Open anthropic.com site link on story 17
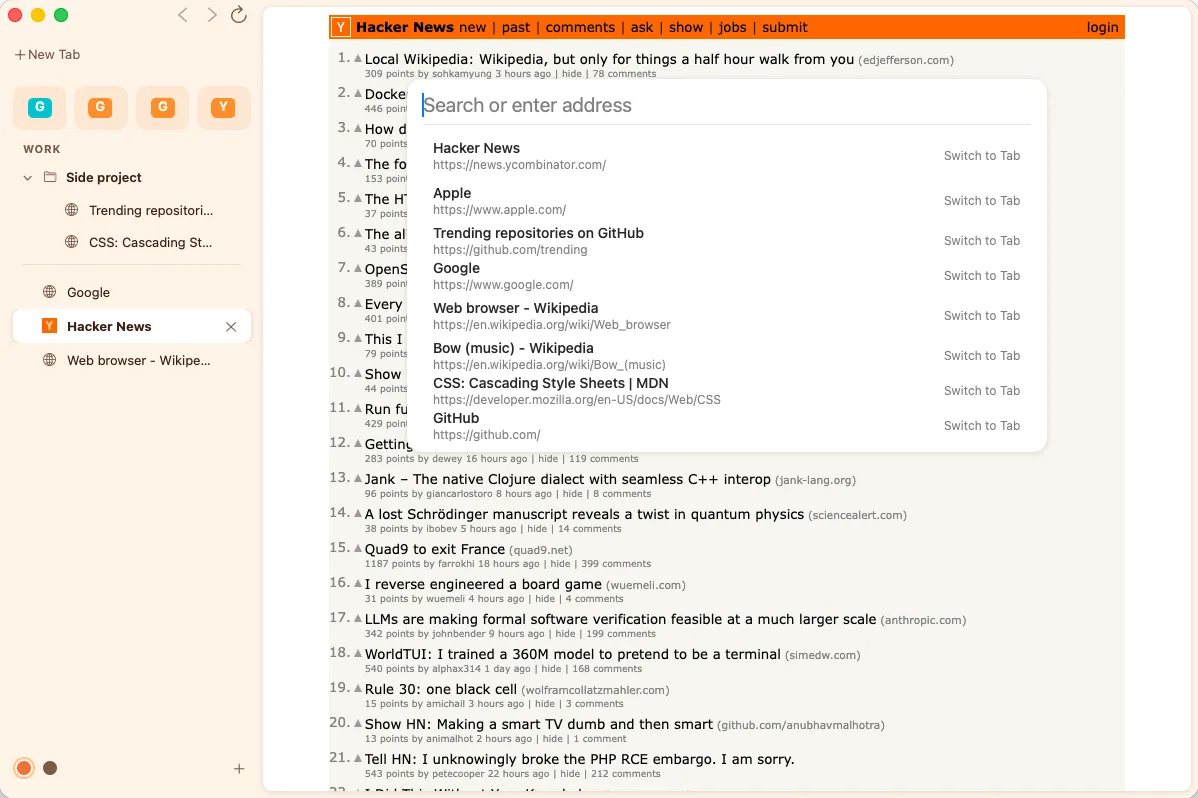The height and width of the screenshot is (798, 1198). (923, 621)
